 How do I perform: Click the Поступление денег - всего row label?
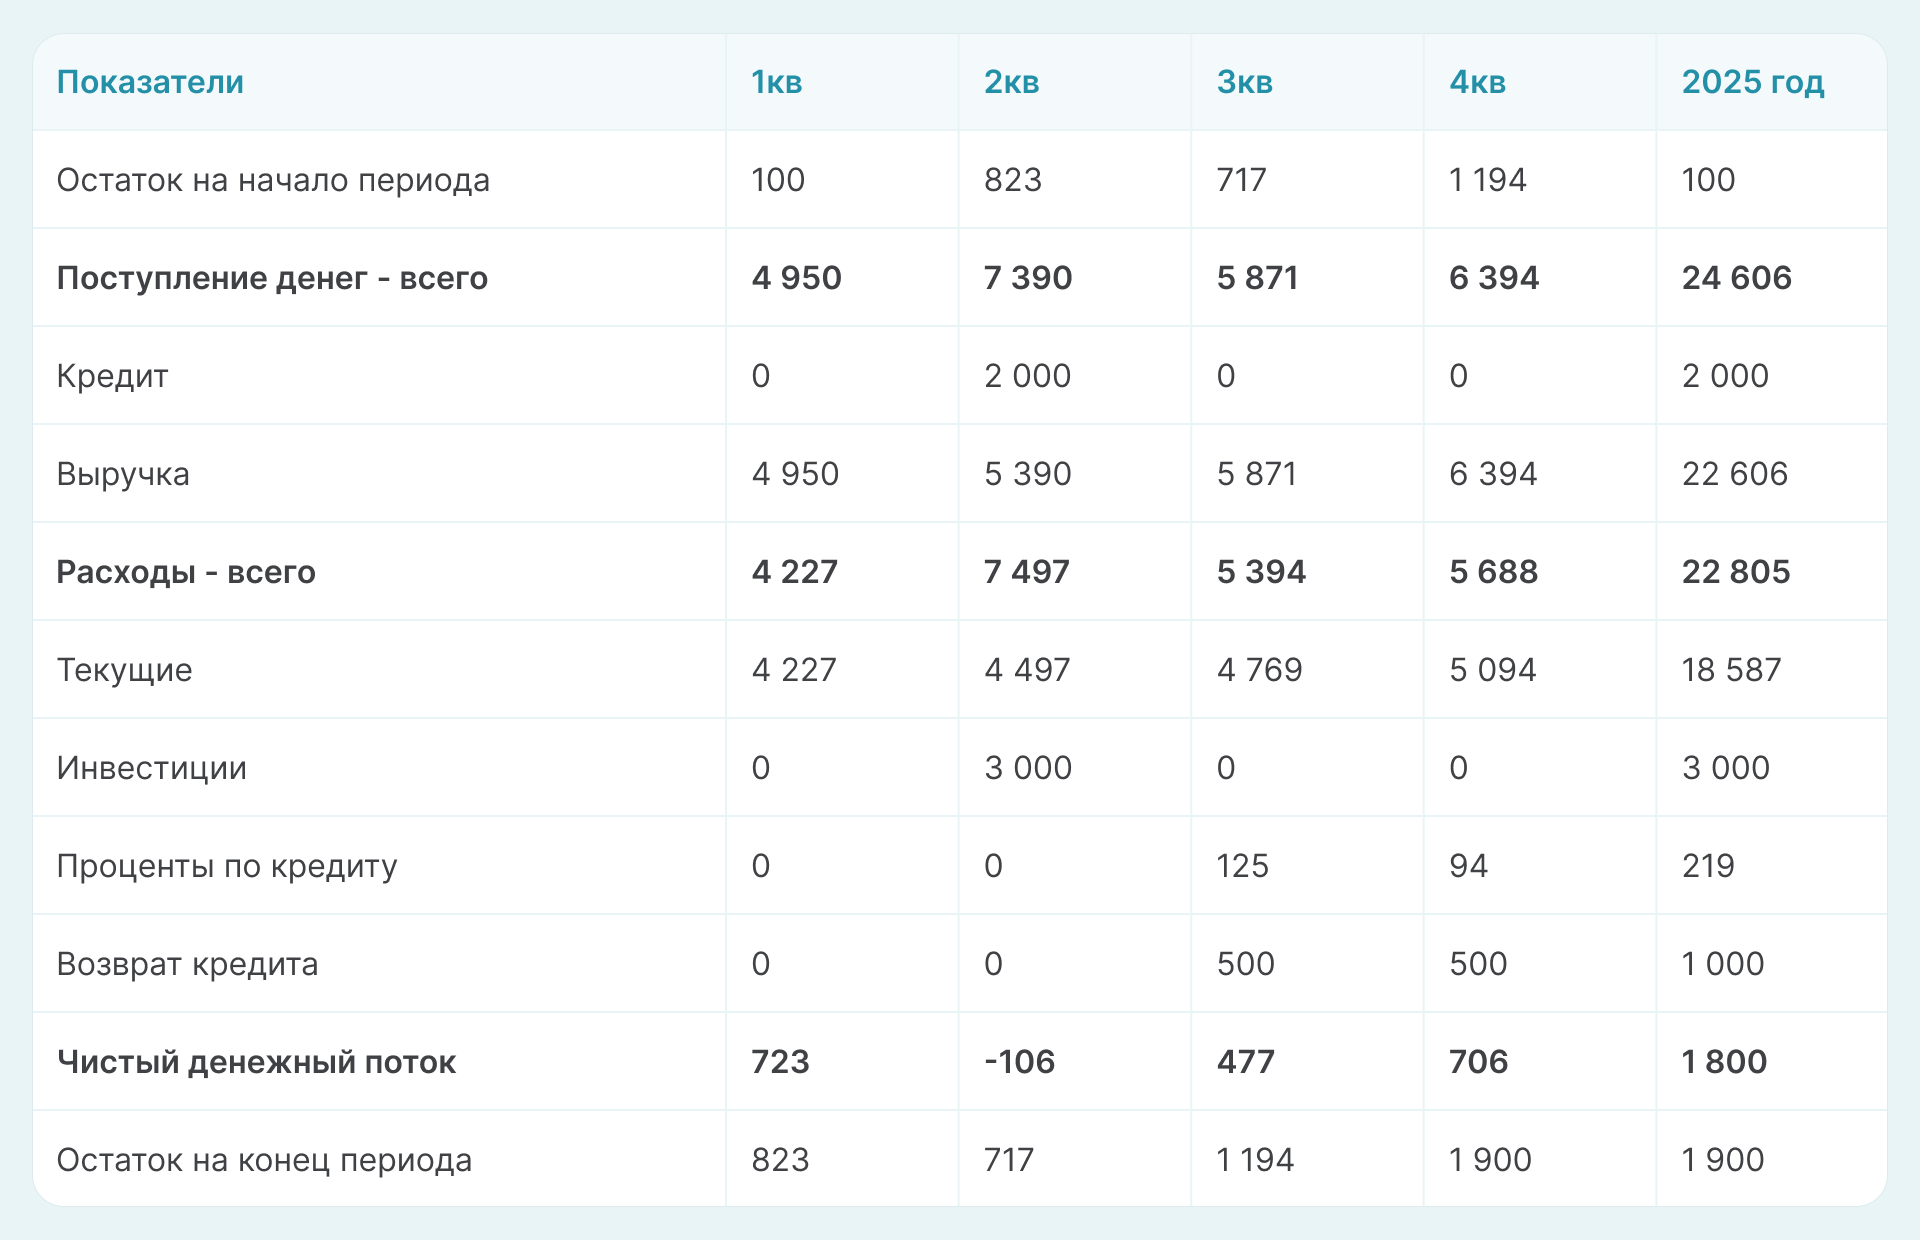pyautogui.click(x=272, y=278)
